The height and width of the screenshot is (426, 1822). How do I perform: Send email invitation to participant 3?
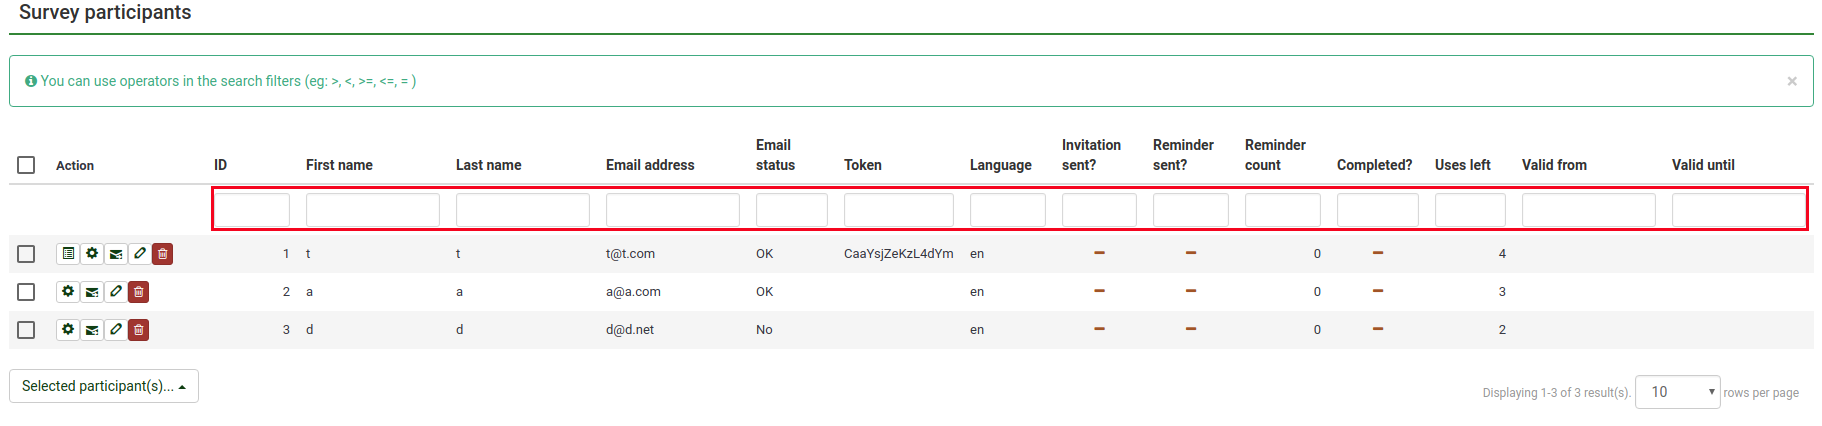[92, 330]
